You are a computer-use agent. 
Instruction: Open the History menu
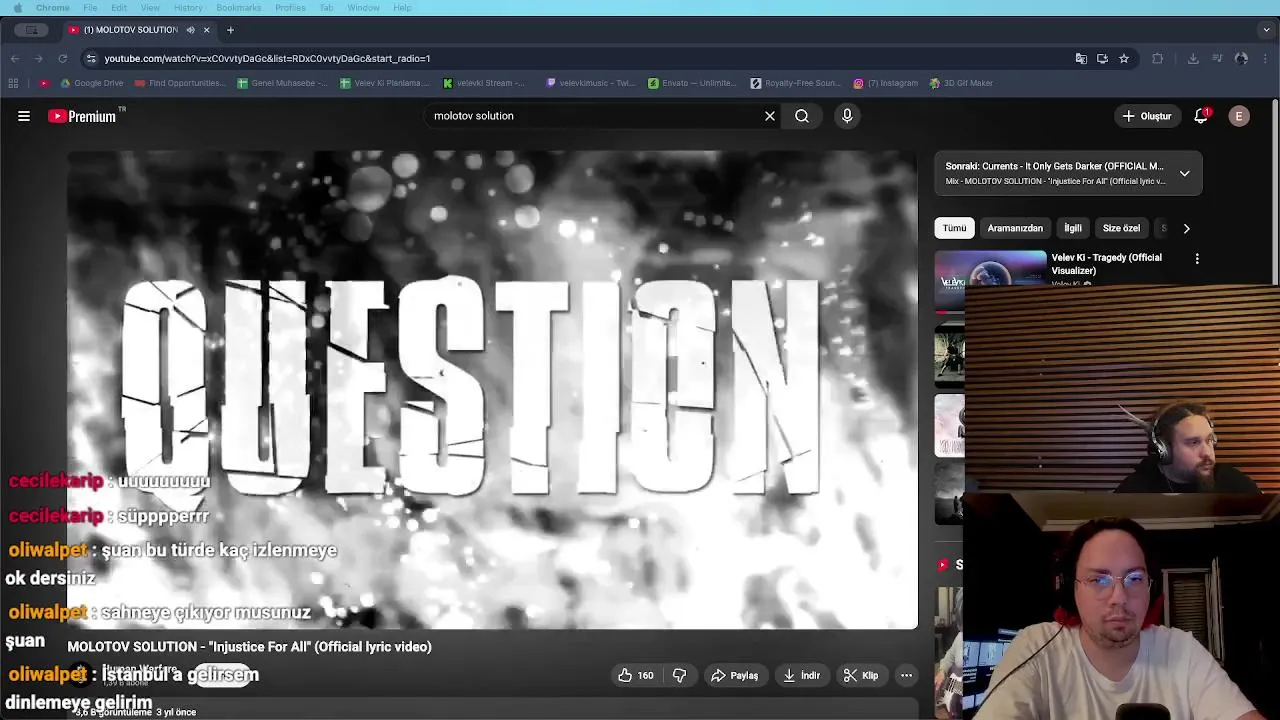click(188, 8)
